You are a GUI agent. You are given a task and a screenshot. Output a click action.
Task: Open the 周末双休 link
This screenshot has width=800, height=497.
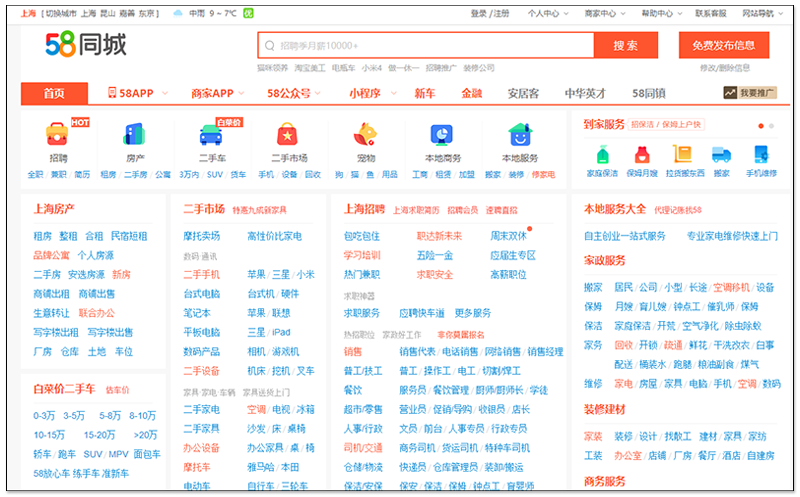tap(508, 236)
